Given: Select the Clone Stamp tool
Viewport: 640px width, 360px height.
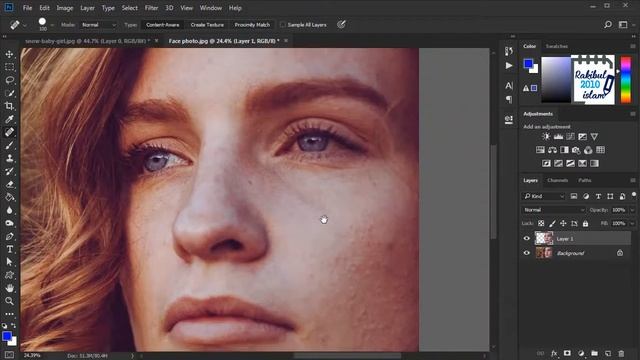Looking at the screenshot, I should pyautogui.click(x=9, y=158).
